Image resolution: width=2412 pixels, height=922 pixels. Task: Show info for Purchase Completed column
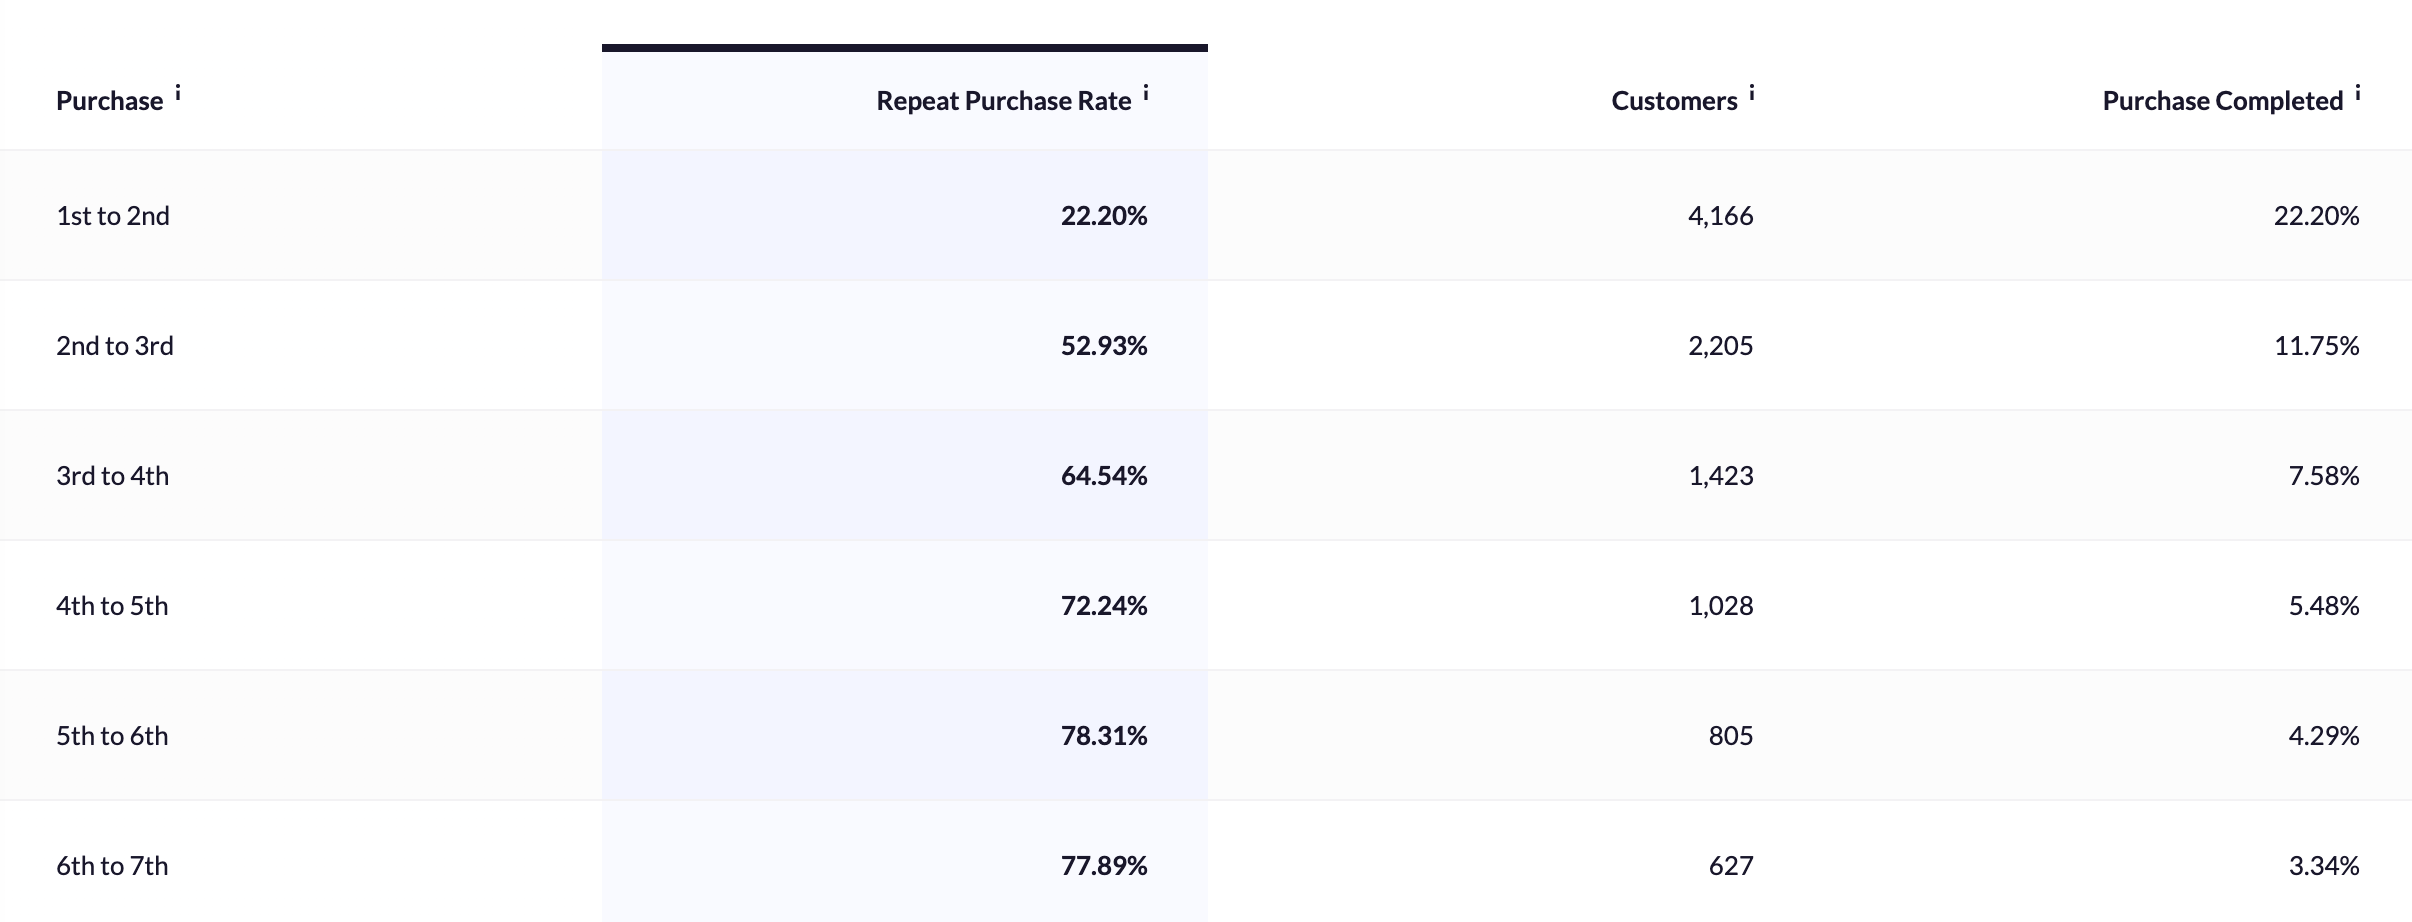tap(2357, 93)
